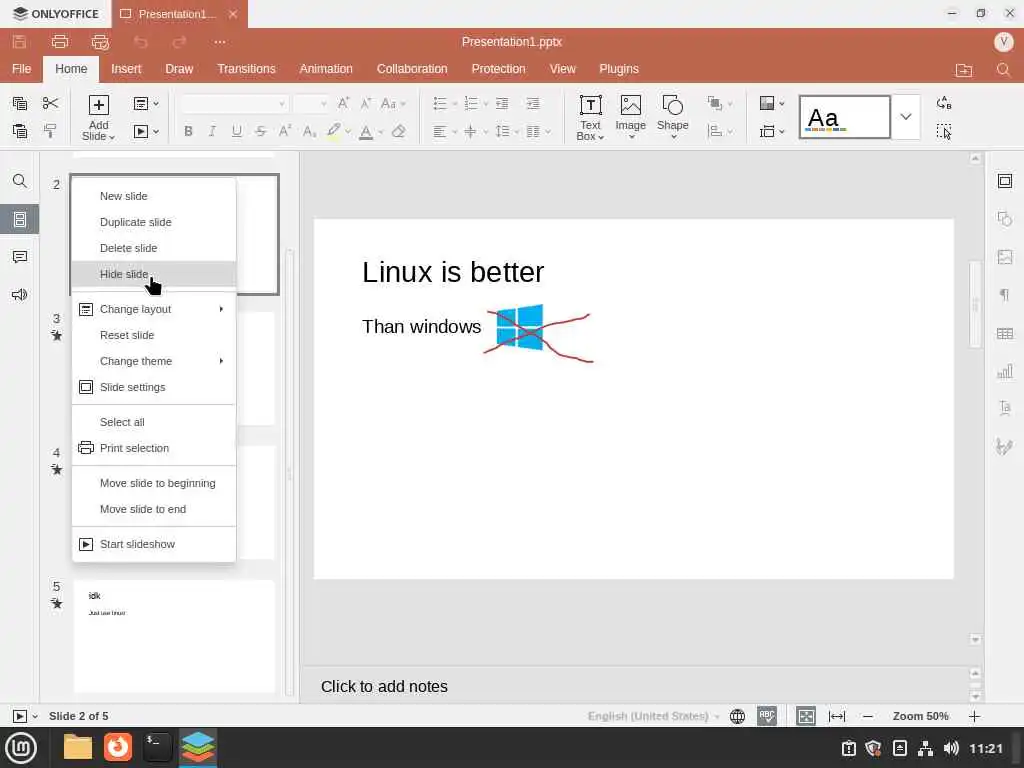
Task: Toggle Strikethrough formatting
Action: [261, 131]
